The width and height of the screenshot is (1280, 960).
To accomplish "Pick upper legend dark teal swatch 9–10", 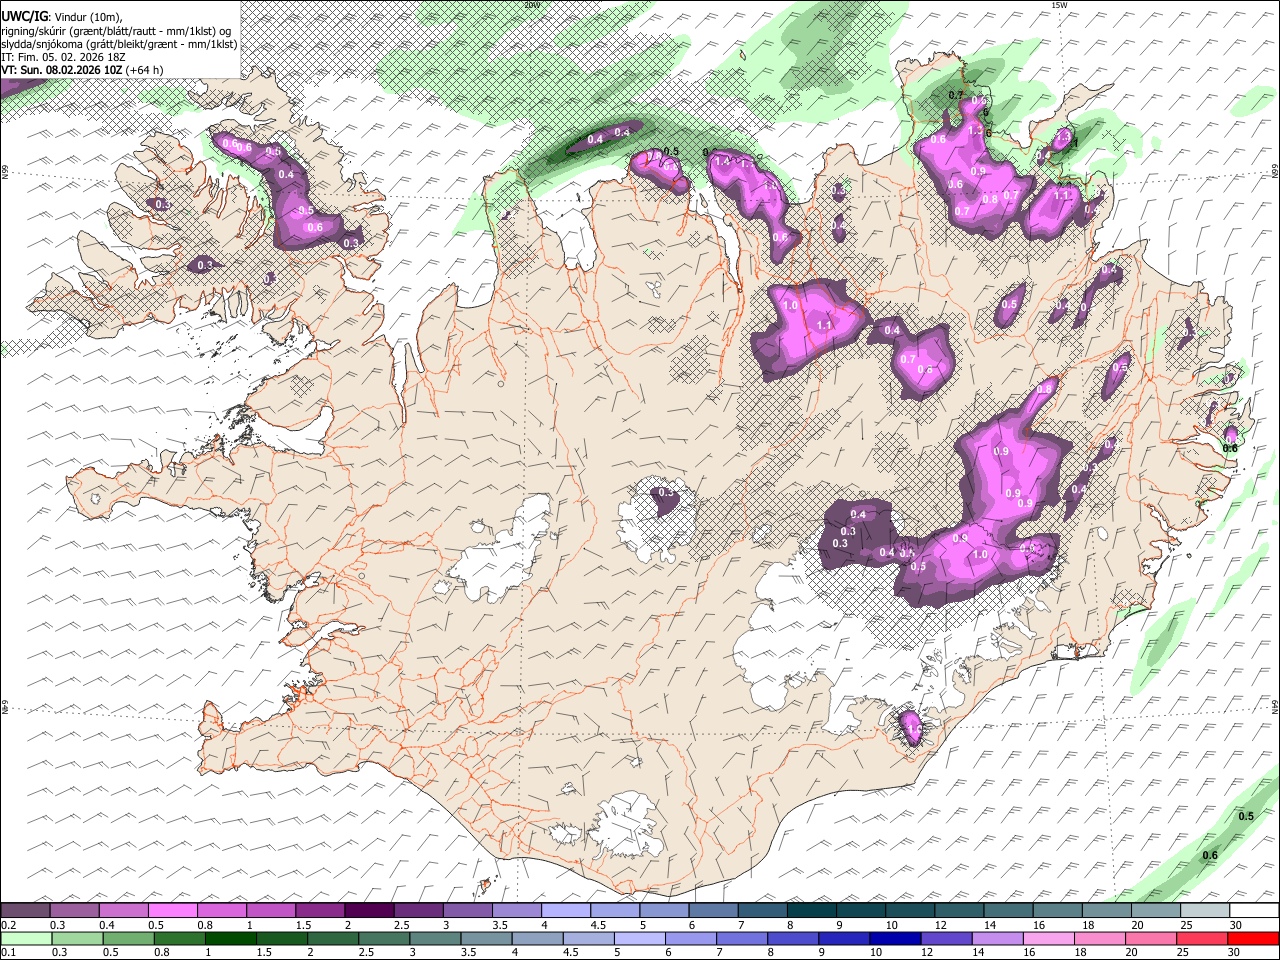I will coord(860,911).
